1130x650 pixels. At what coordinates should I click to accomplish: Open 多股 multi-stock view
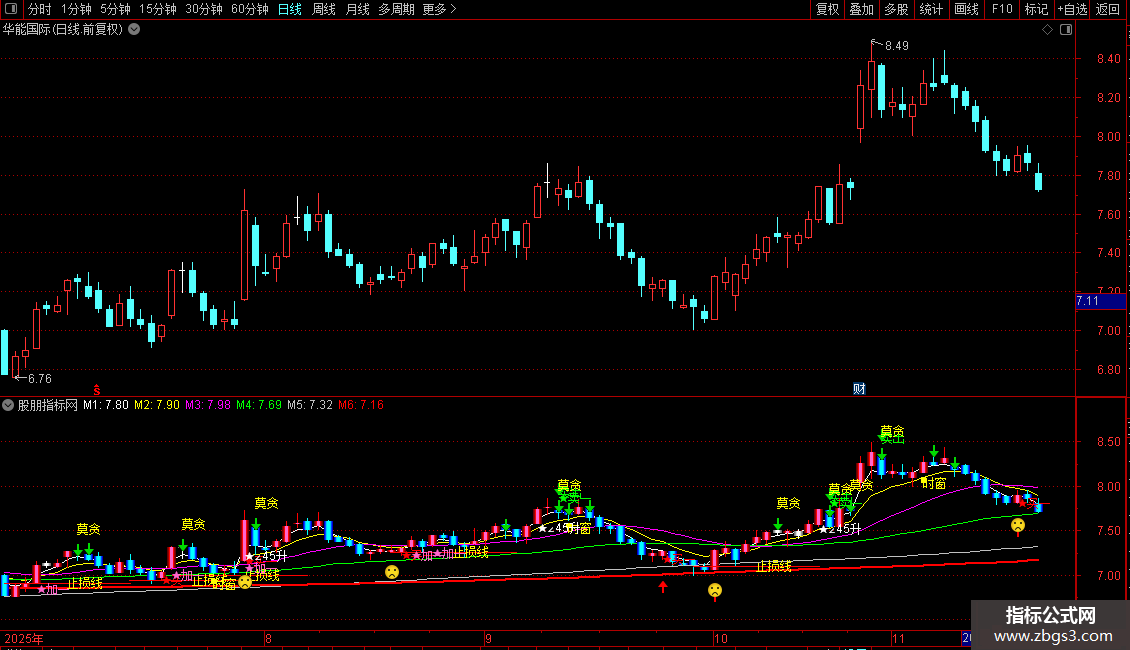897,9
